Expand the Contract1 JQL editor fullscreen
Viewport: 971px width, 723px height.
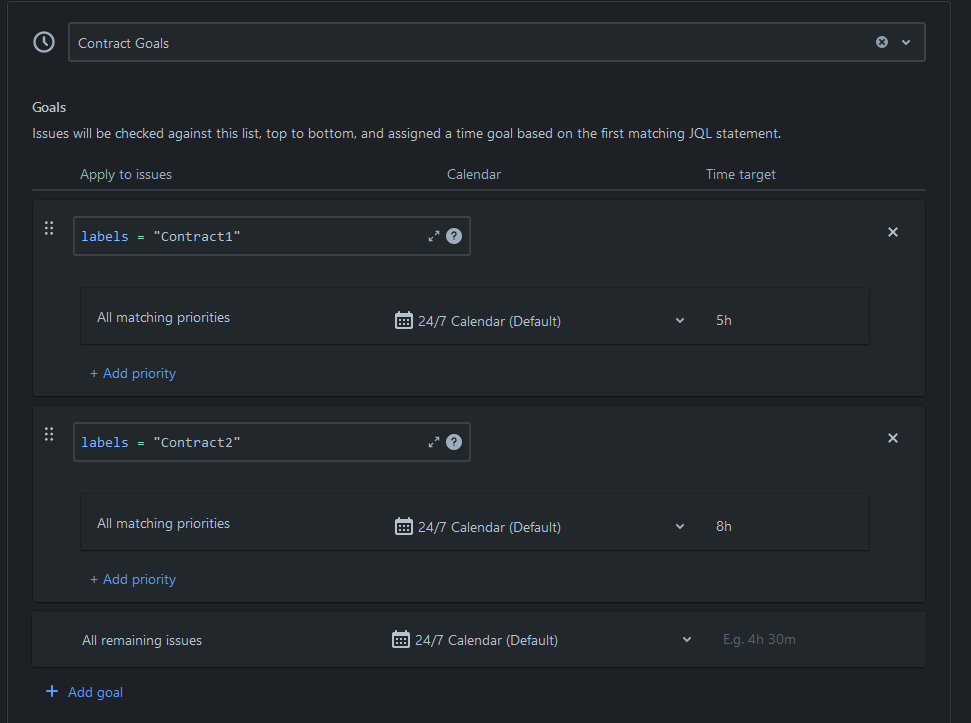433,236
